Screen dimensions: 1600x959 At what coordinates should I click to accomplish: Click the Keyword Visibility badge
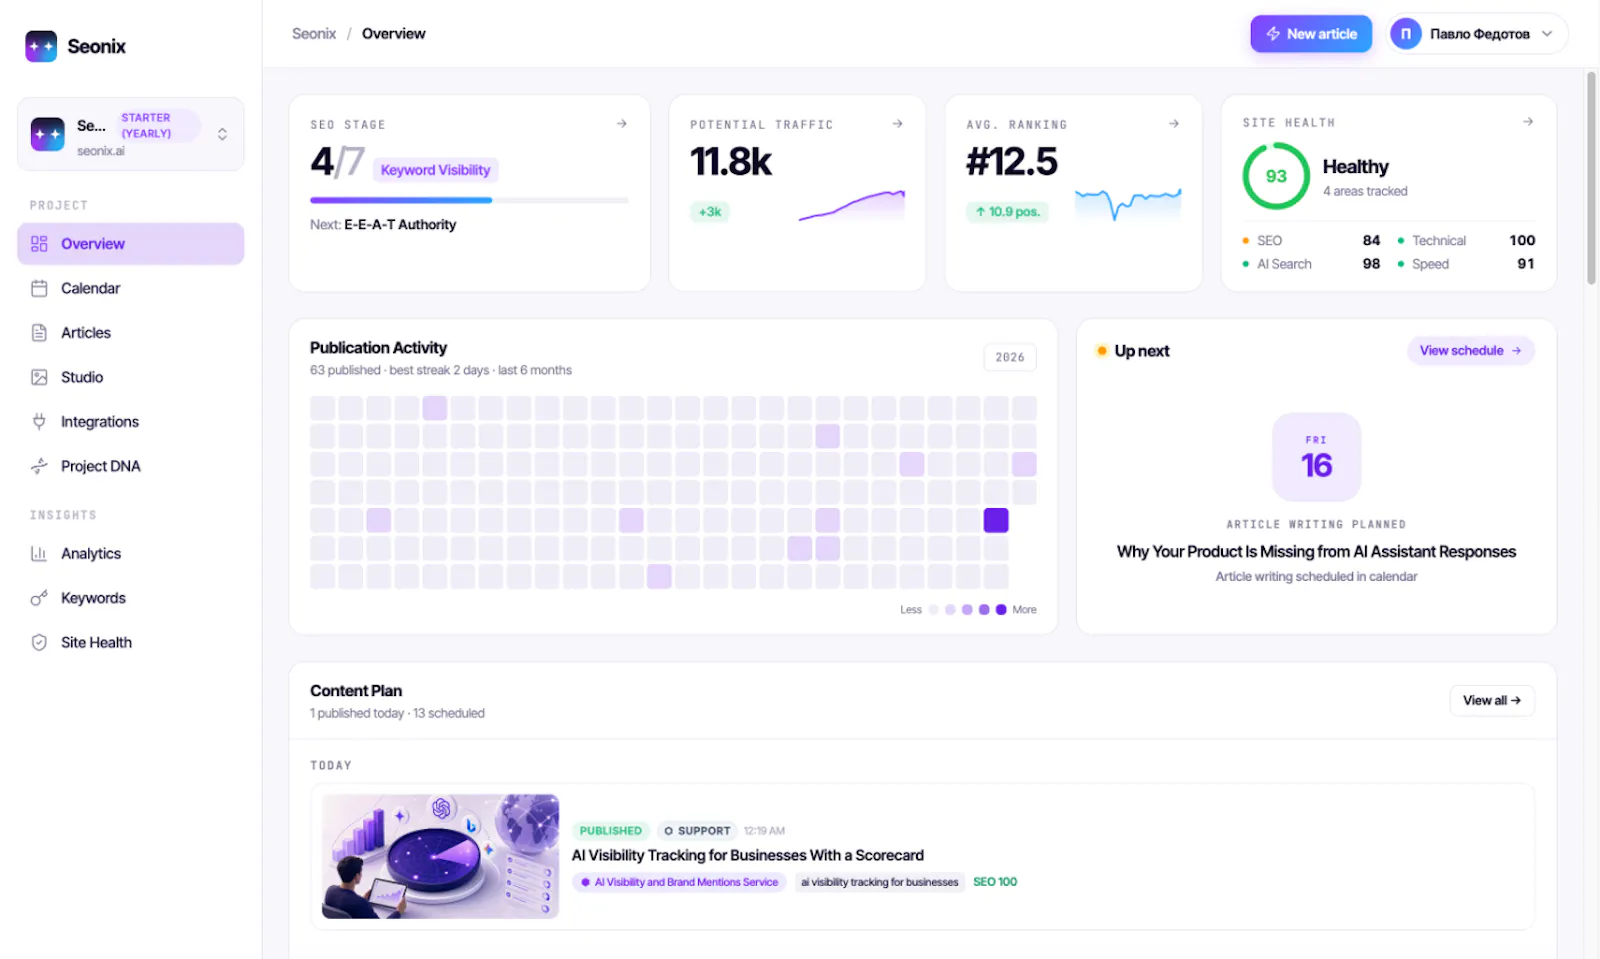point(435,170)
